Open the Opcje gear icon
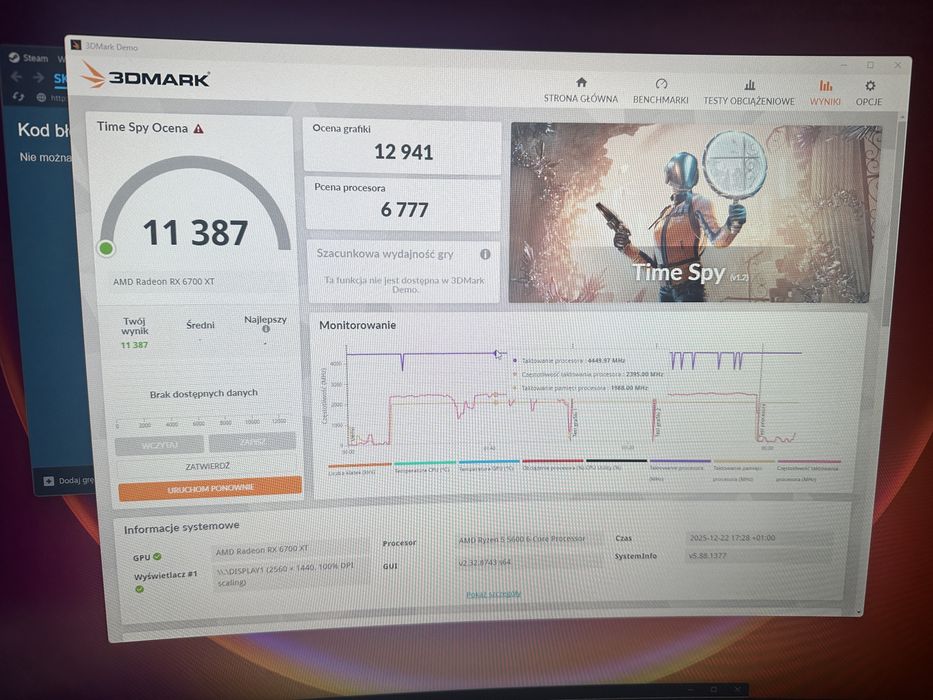 coord(870,86)
